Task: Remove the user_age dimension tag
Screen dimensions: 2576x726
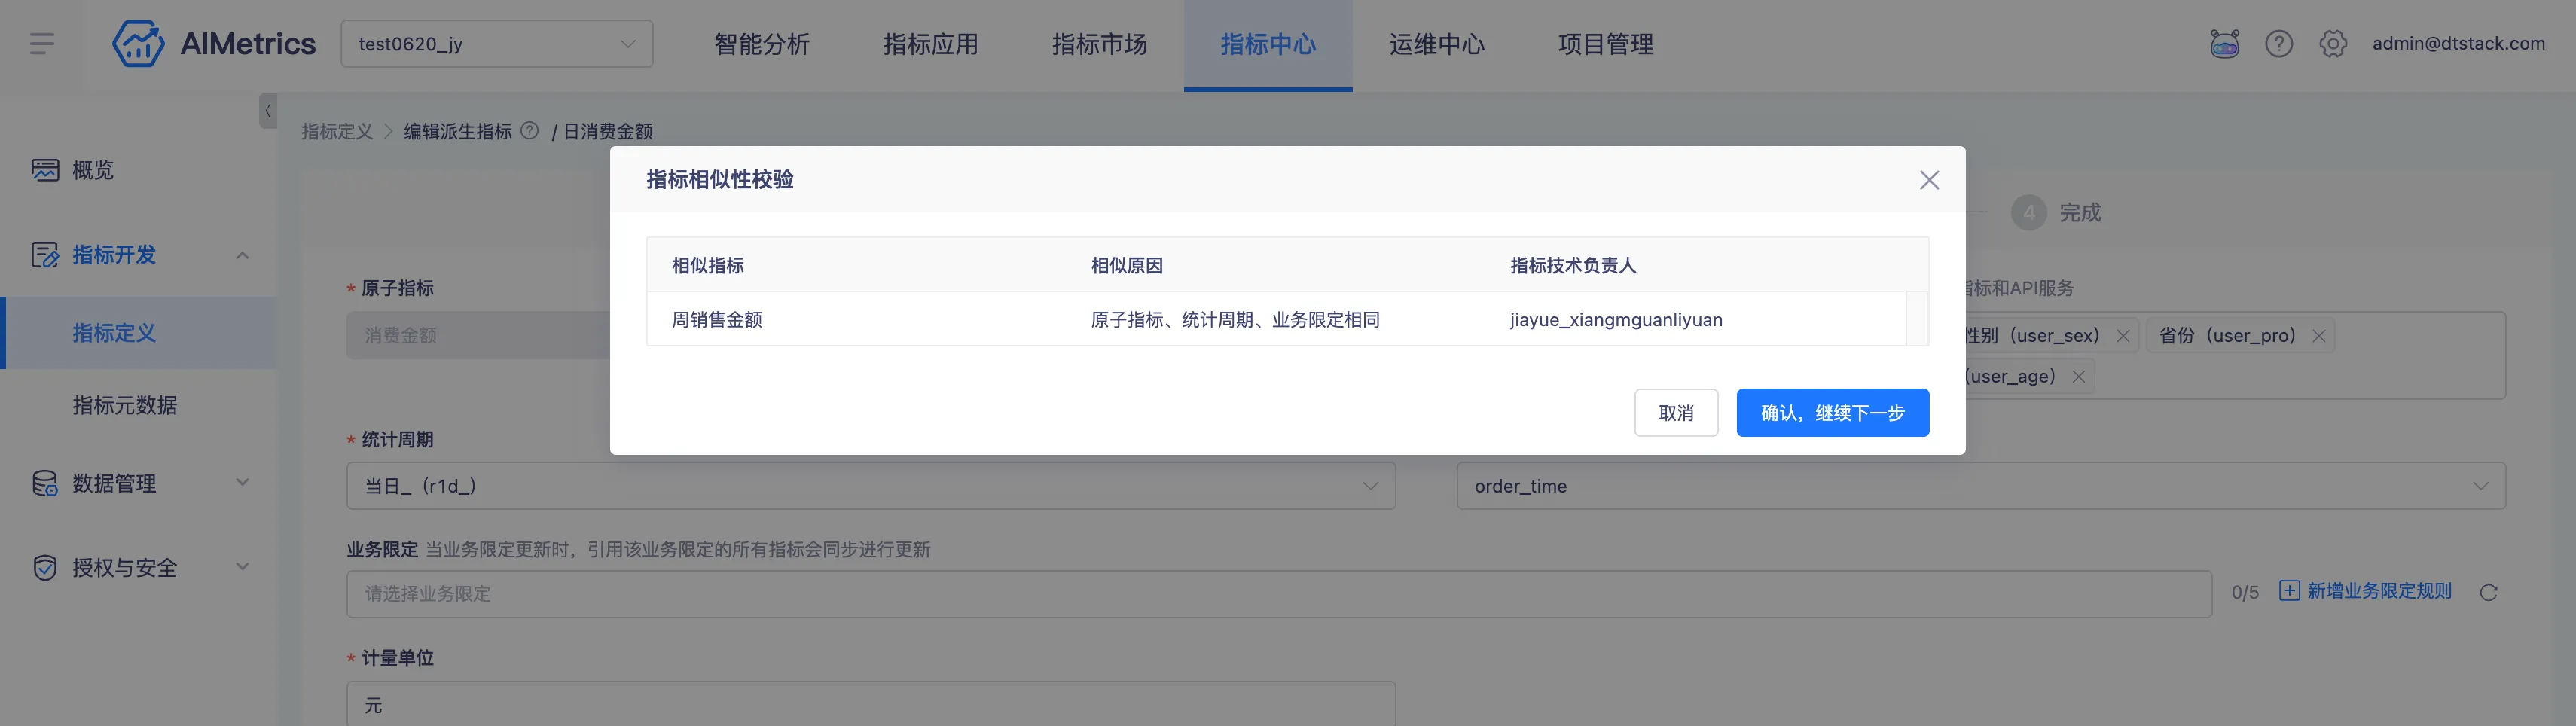Action: [2078, 377]
